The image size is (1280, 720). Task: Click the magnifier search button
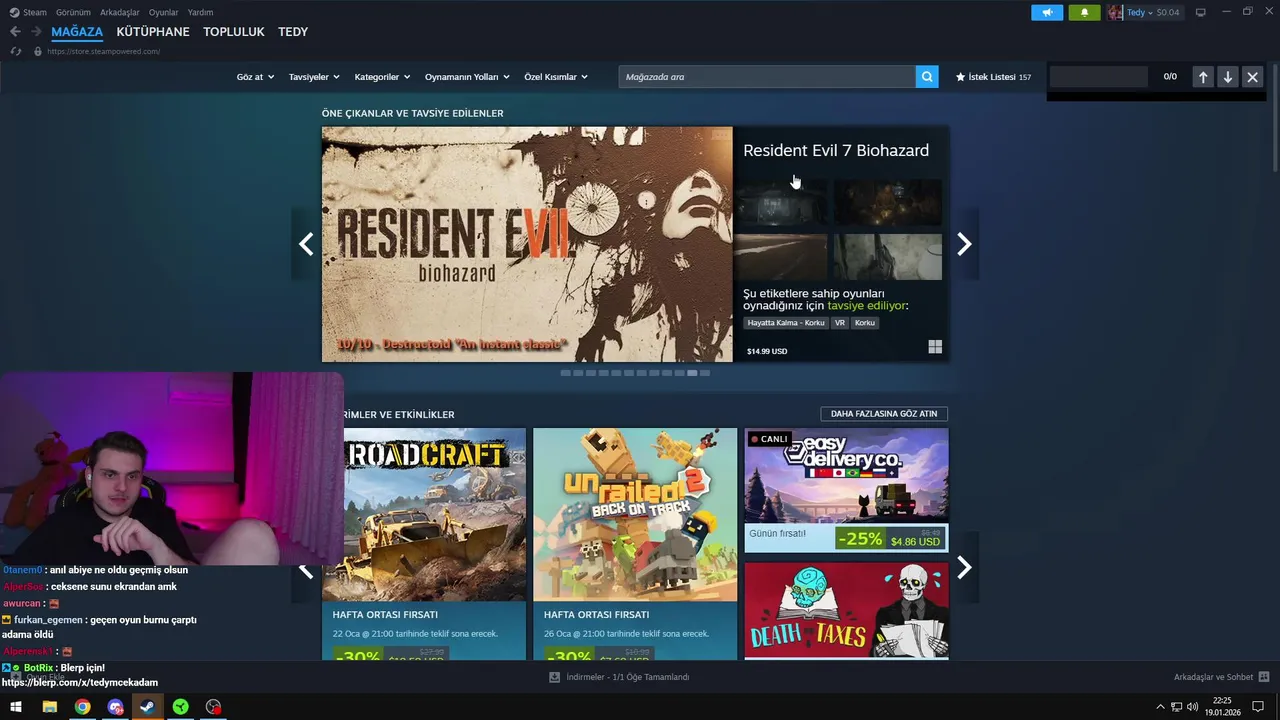point(927,76)
